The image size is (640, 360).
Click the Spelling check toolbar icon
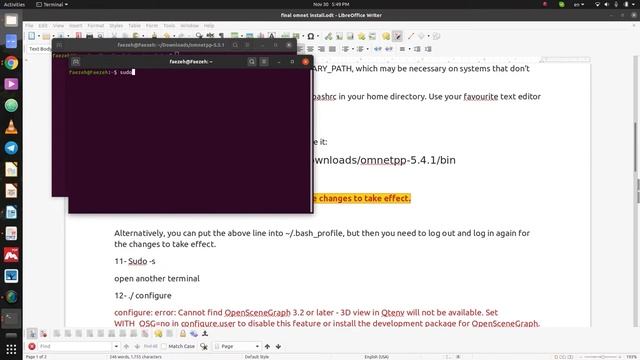click(x=210, y=36)
